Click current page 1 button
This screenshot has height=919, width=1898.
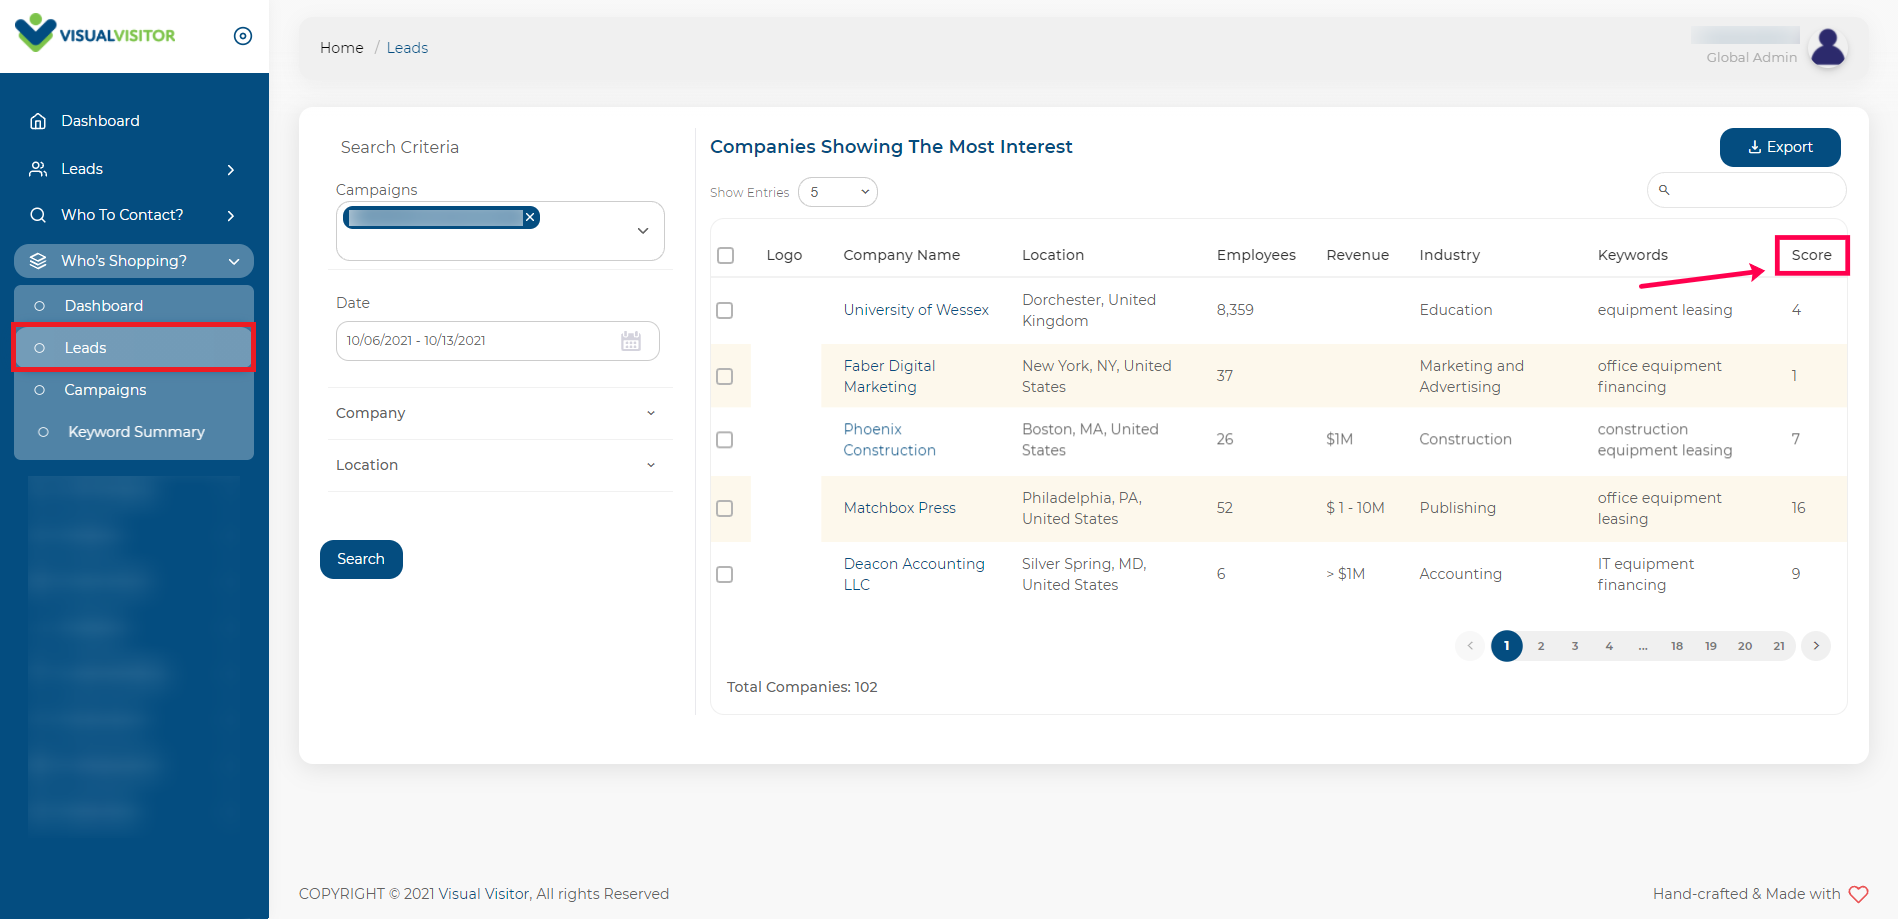(x=1506, y=646)
